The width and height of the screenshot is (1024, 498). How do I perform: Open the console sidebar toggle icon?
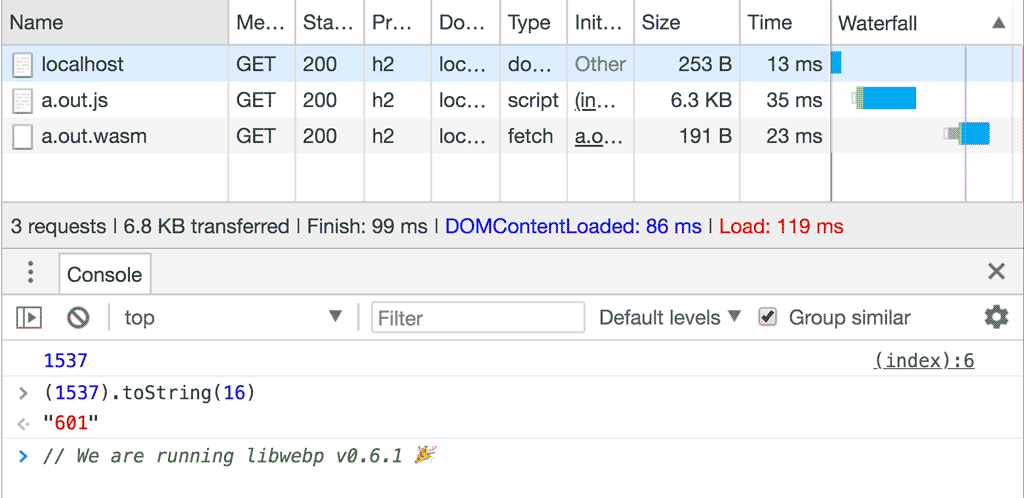click(29, 318)
